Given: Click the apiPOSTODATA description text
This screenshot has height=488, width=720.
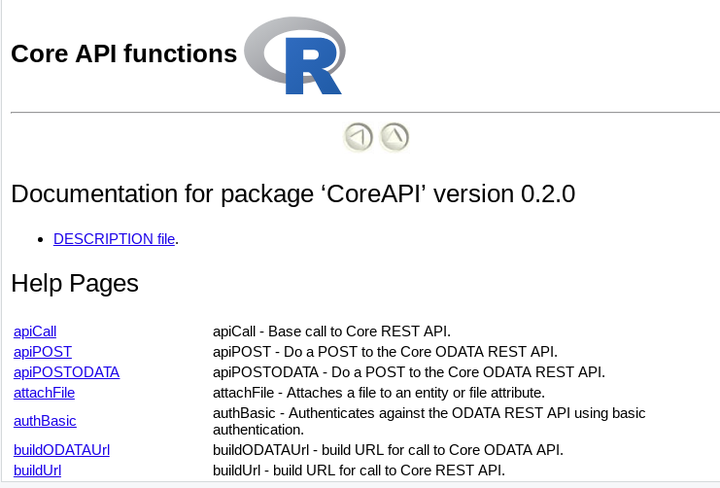Looking at the screenshot, I should [408, 372].
